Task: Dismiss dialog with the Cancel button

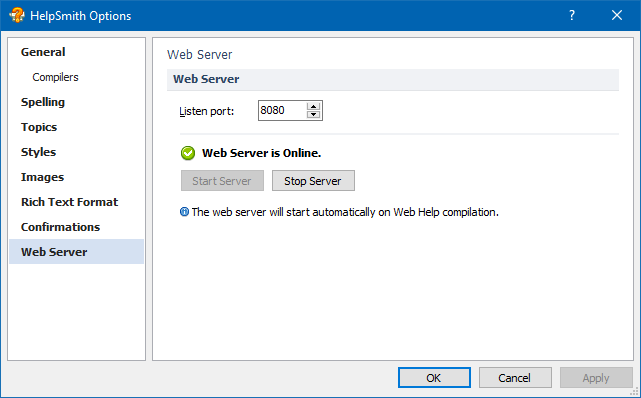Action: [x=515, y=378]
